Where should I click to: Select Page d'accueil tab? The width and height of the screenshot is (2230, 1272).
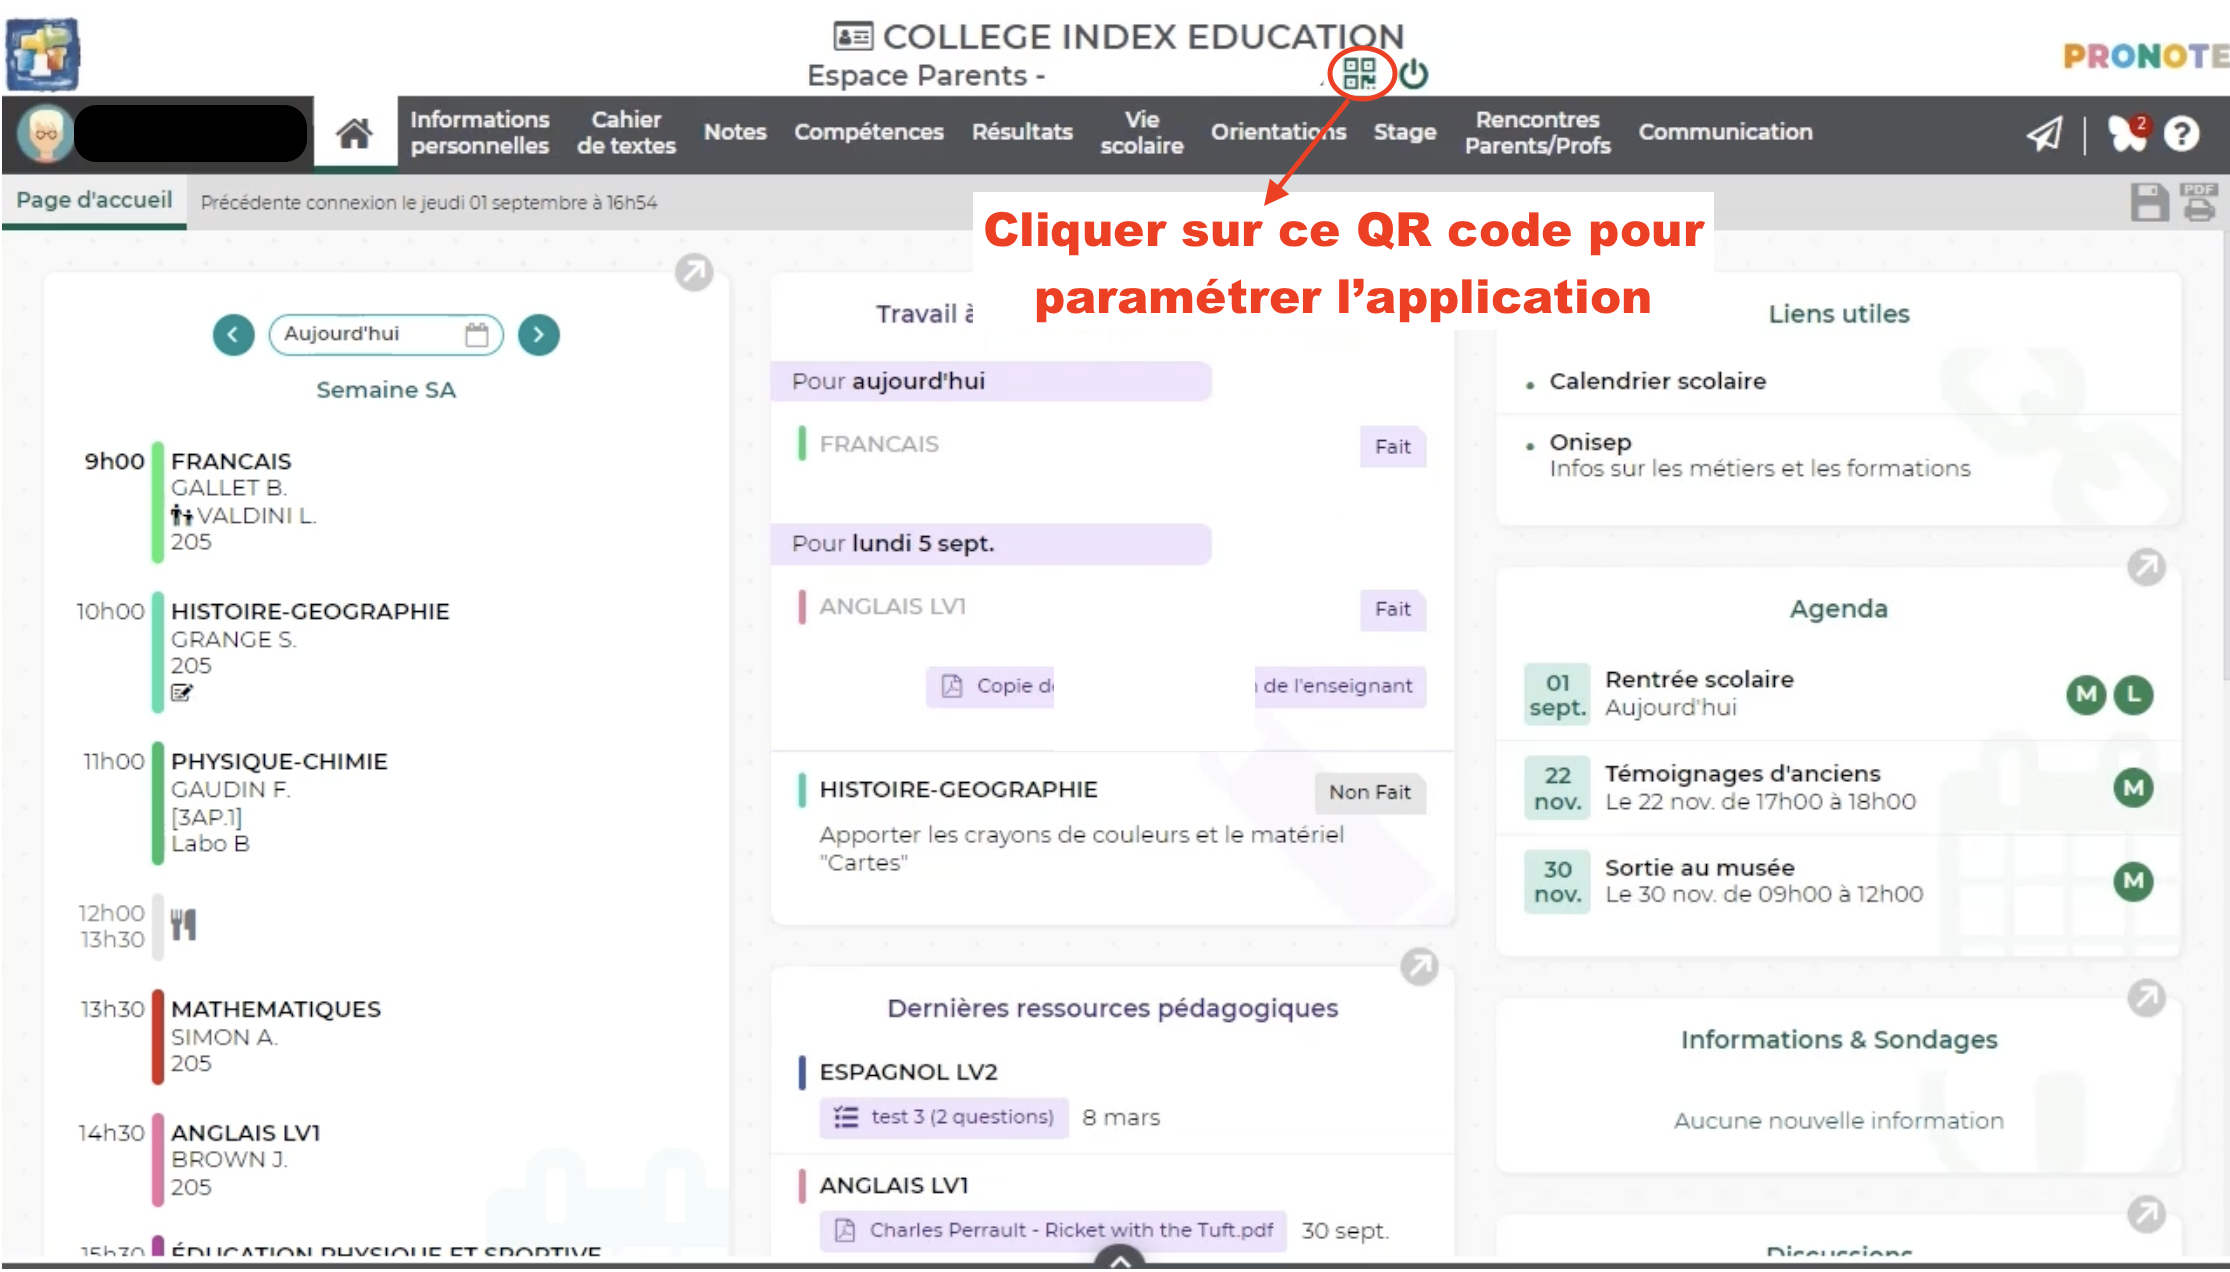click(94, 201)
